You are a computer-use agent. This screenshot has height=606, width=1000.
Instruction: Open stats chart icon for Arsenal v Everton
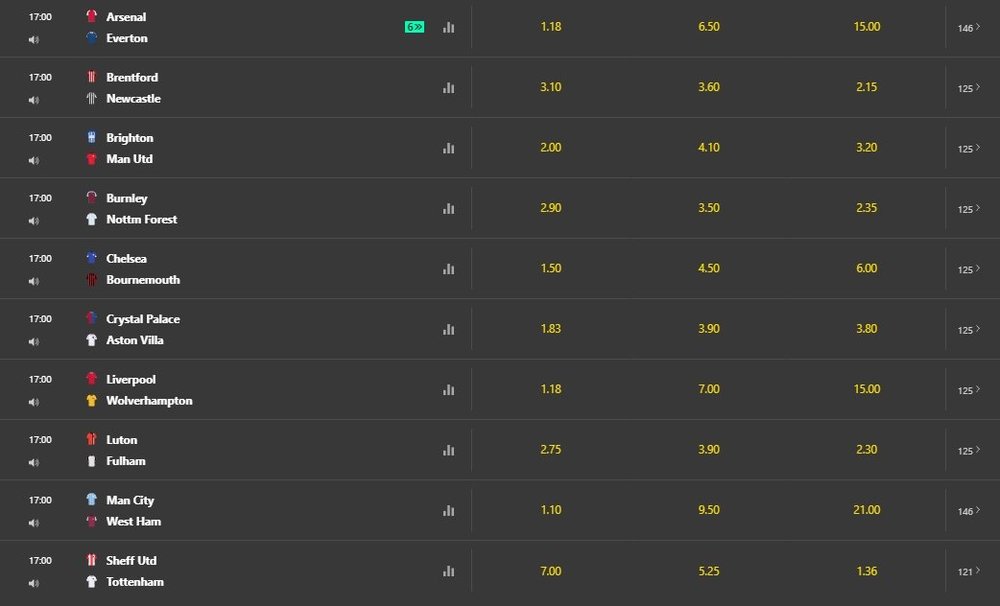pos(448,28)
